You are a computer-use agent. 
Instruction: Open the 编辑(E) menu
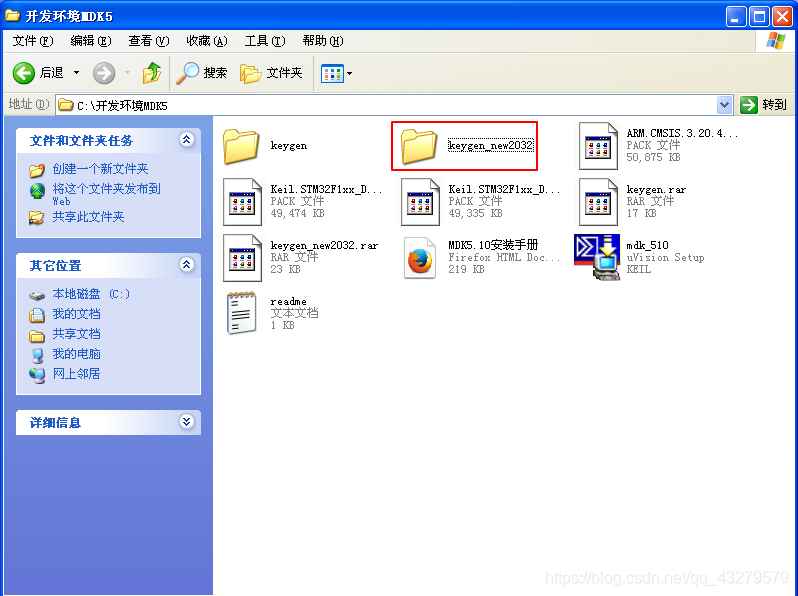click(x=91, y=41)
